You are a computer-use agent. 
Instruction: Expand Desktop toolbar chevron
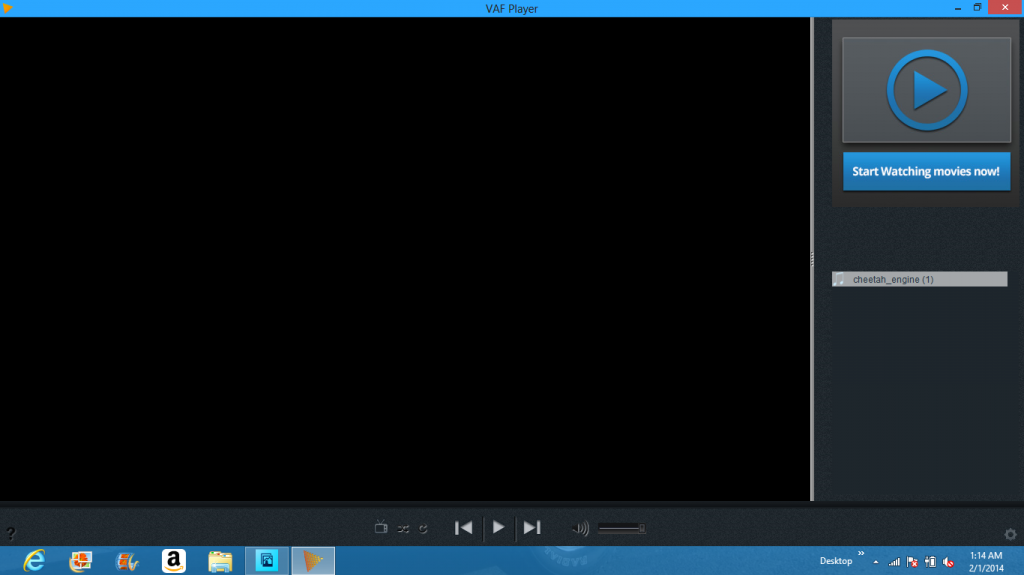[861, 553]
